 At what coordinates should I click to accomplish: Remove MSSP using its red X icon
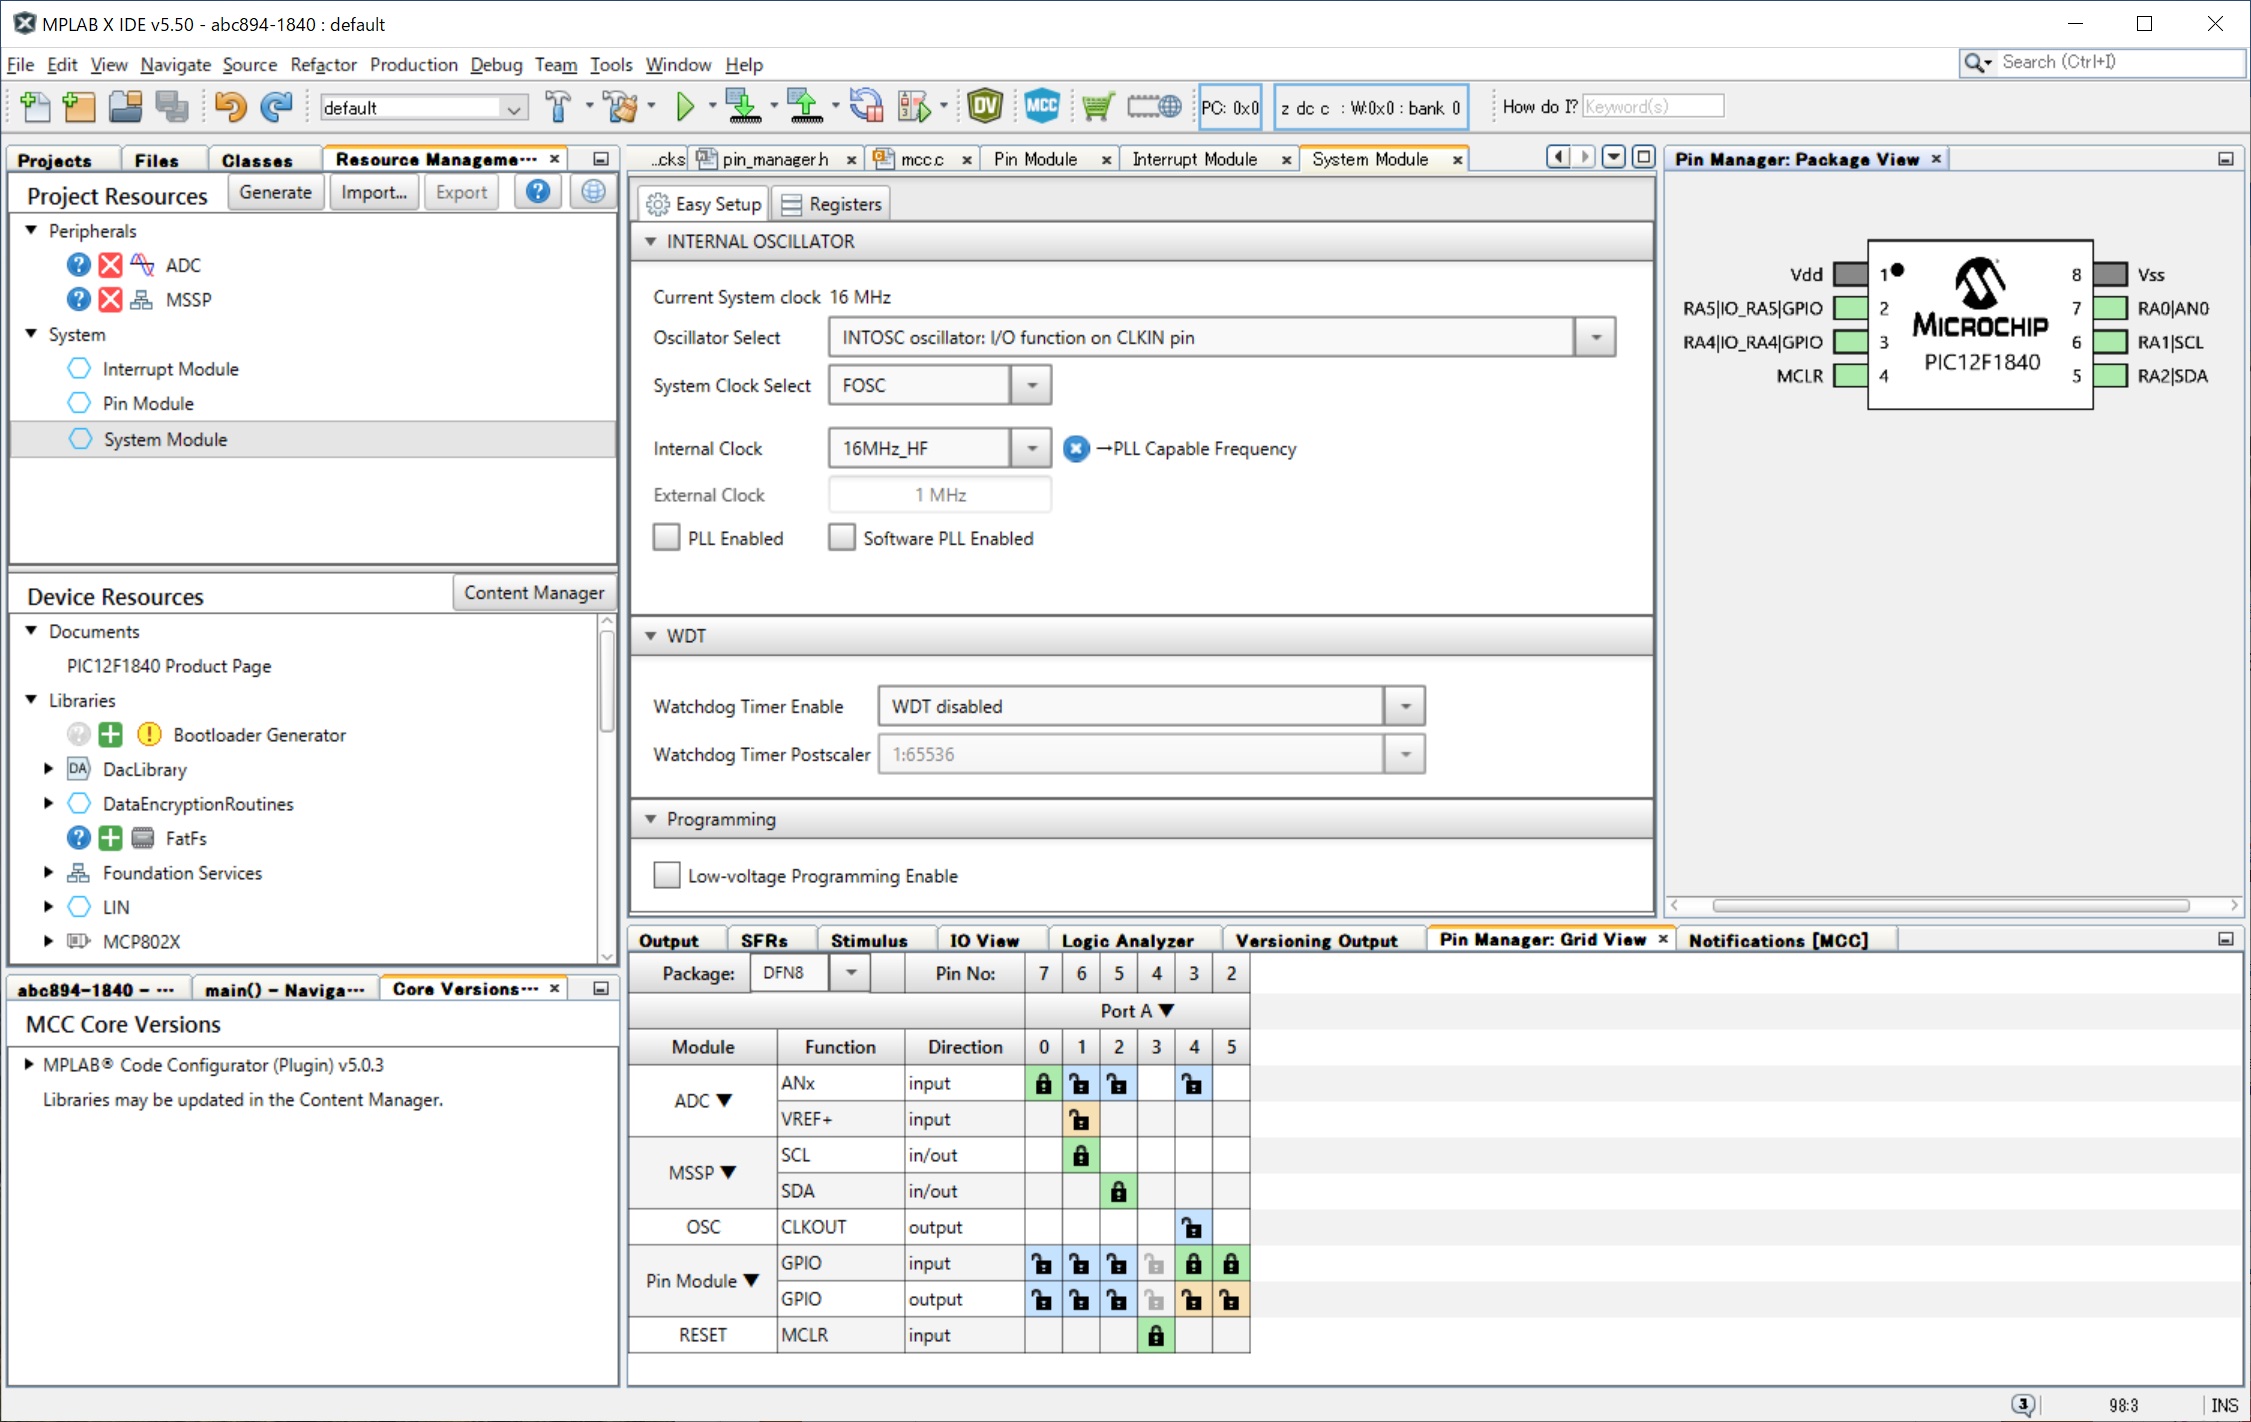[111, 299]
